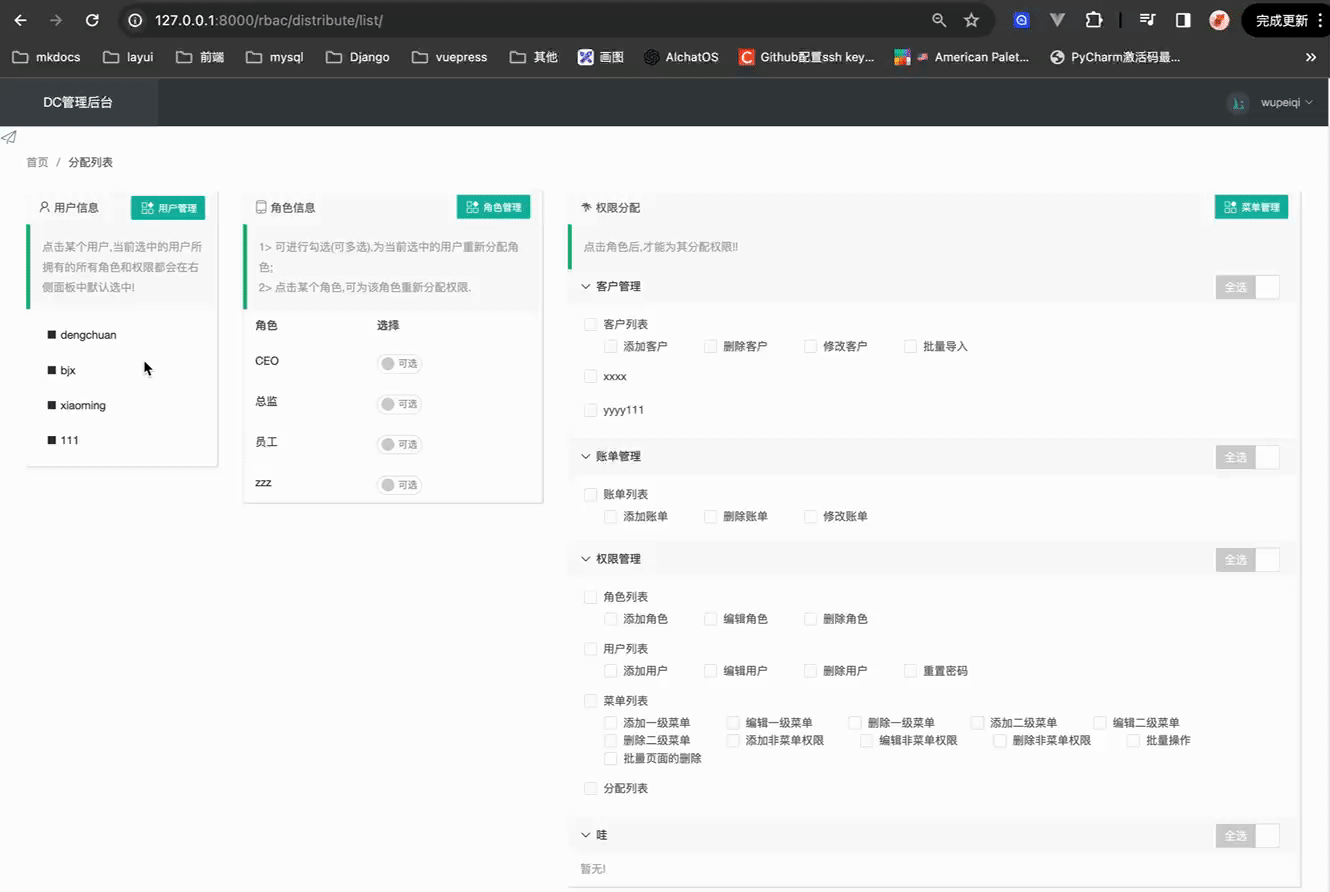Click the paper plane icon below the header
Screen dimensions: 1330x892
coord(9,137)
